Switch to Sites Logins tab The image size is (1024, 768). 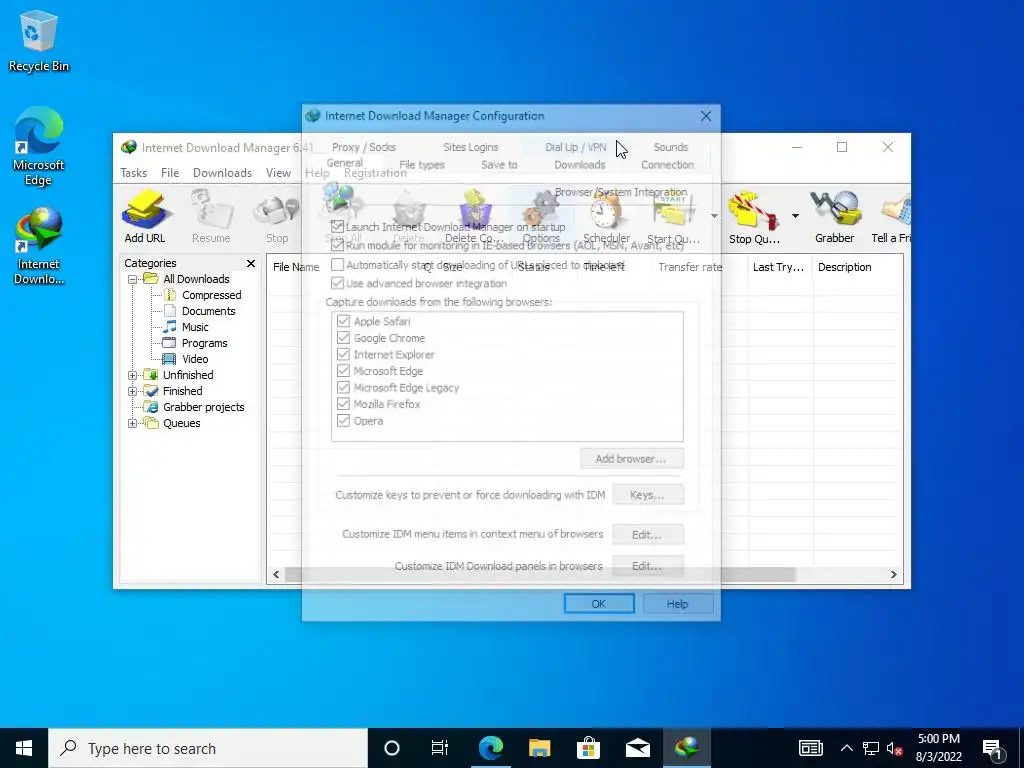coord(470,147)
